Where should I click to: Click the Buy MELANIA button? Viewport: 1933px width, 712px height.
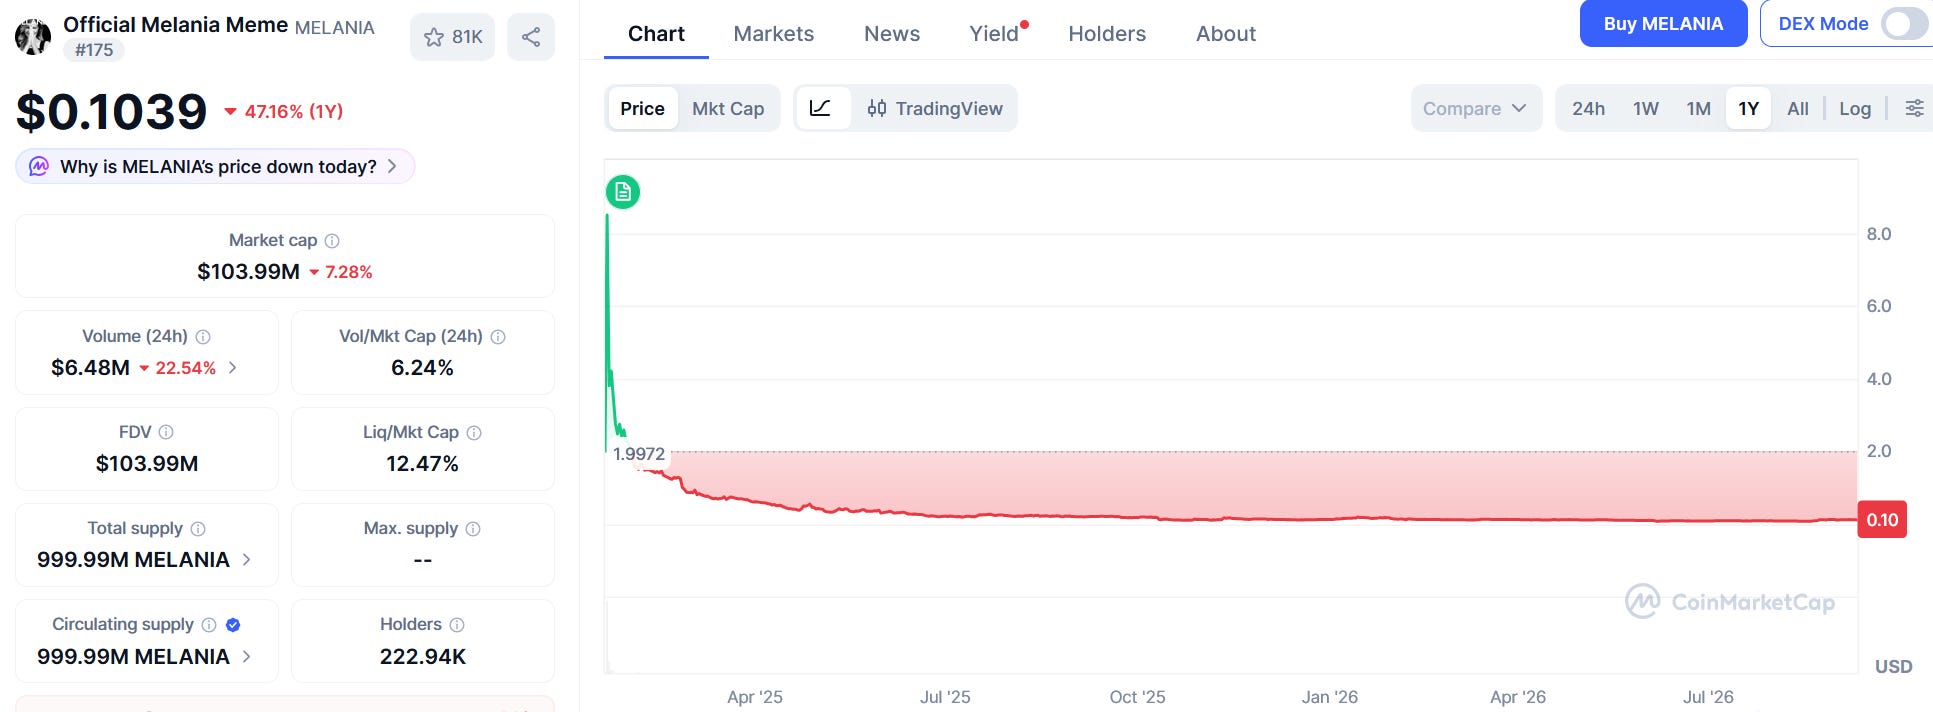coord(1663,24)
